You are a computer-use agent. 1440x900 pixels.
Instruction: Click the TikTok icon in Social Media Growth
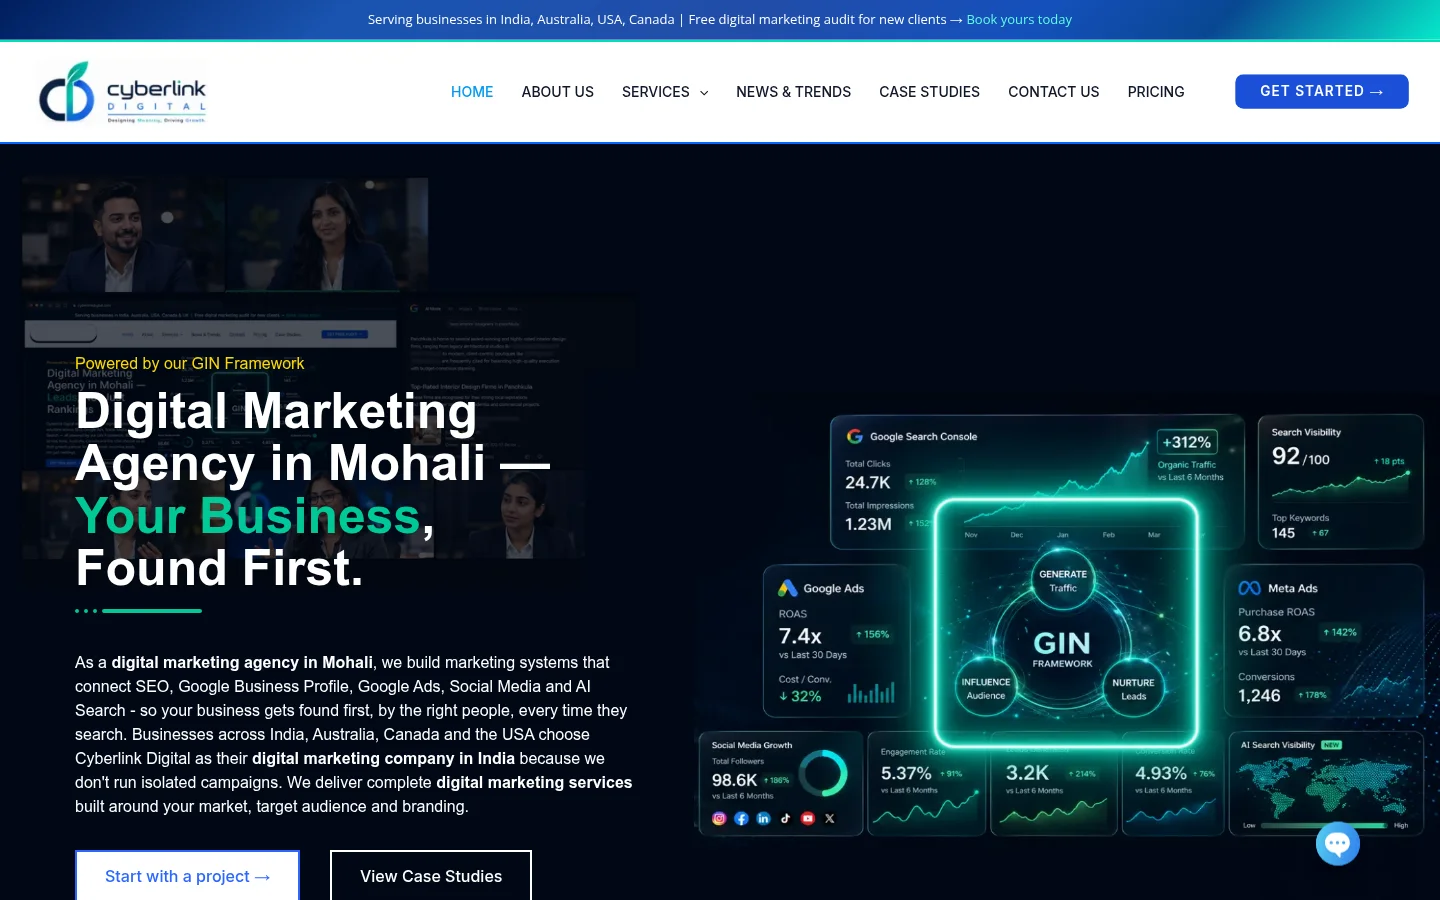(786, 818)
